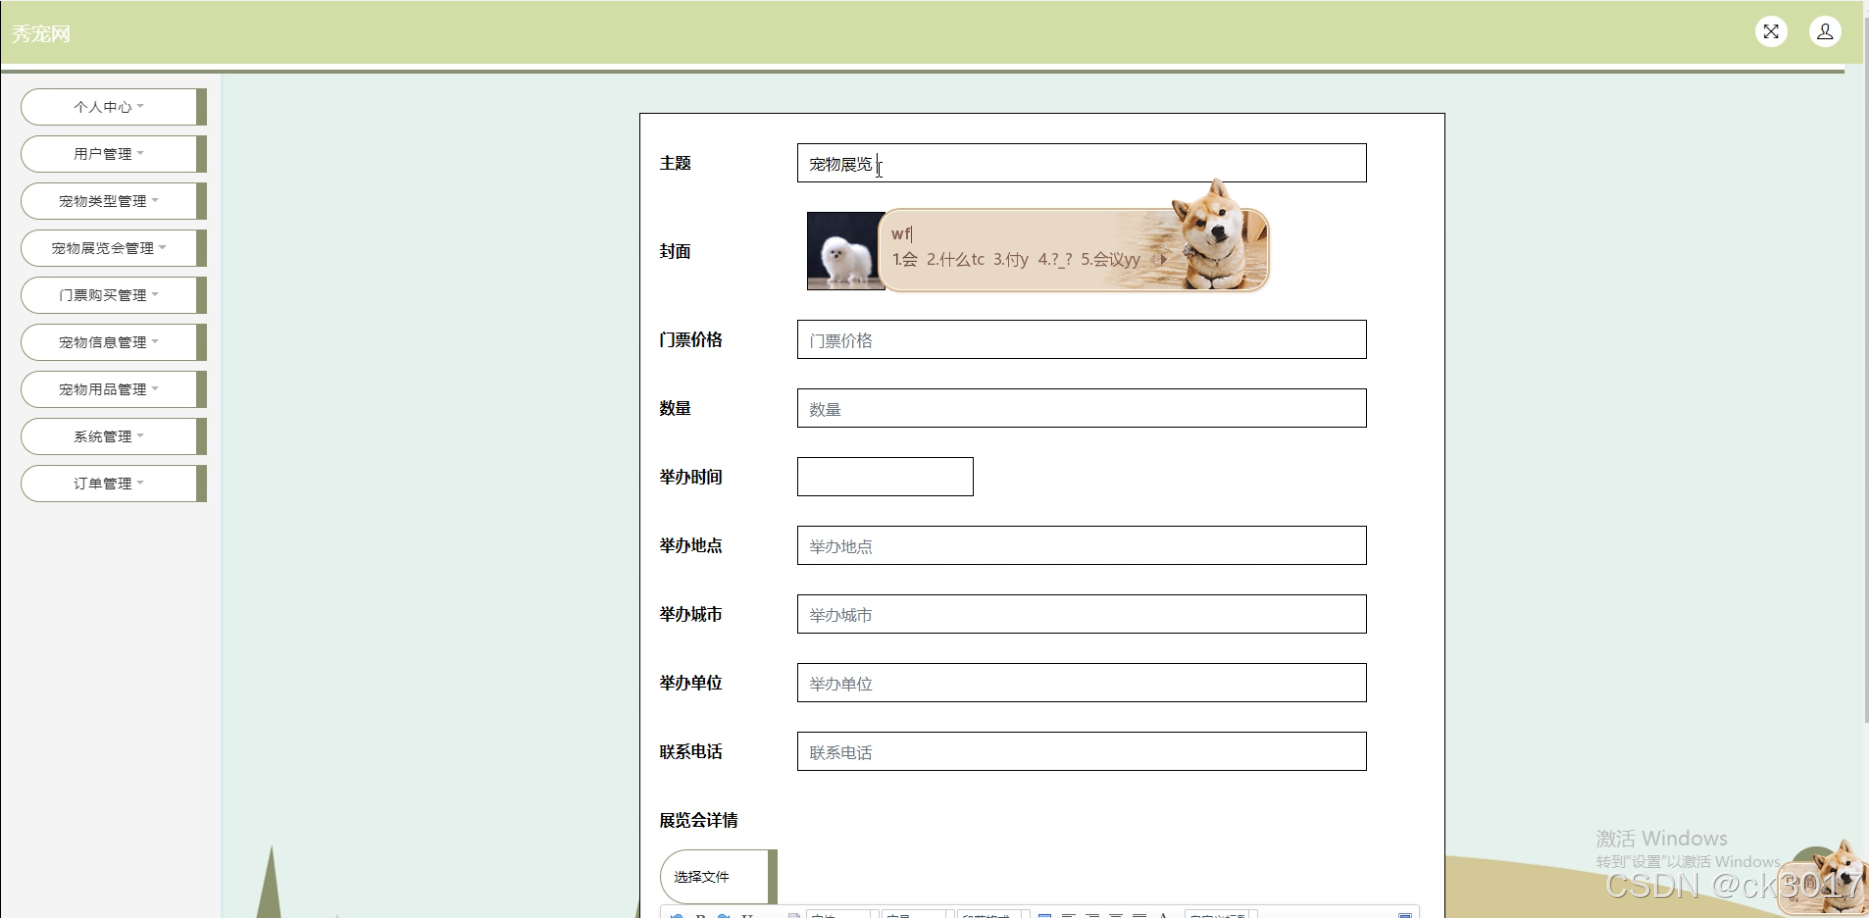Expand the 用户管理 sidebar menu
The width and height of the screenshot is (1869, 918).
coord(113,154)
